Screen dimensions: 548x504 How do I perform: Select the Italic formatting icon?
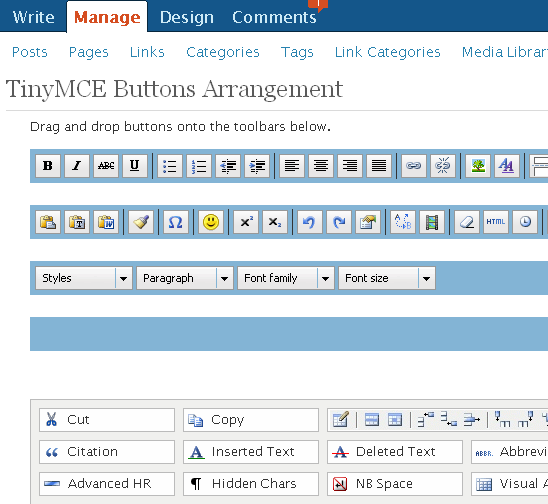point(77,166)
